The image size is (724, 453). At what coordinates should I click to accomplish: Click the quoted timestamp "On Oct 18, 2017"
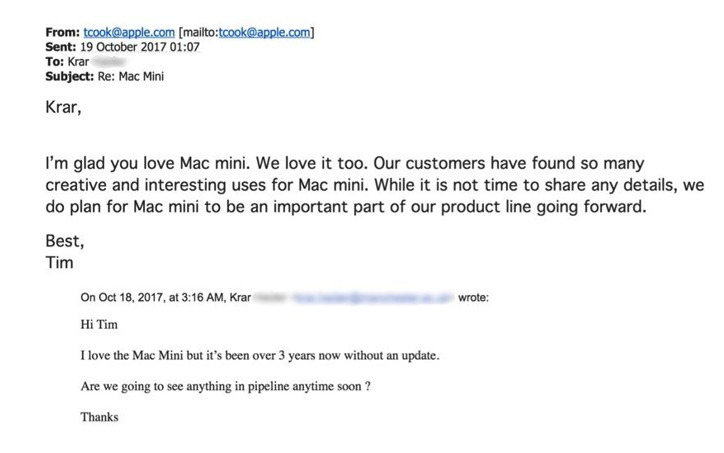coord(130,298)
